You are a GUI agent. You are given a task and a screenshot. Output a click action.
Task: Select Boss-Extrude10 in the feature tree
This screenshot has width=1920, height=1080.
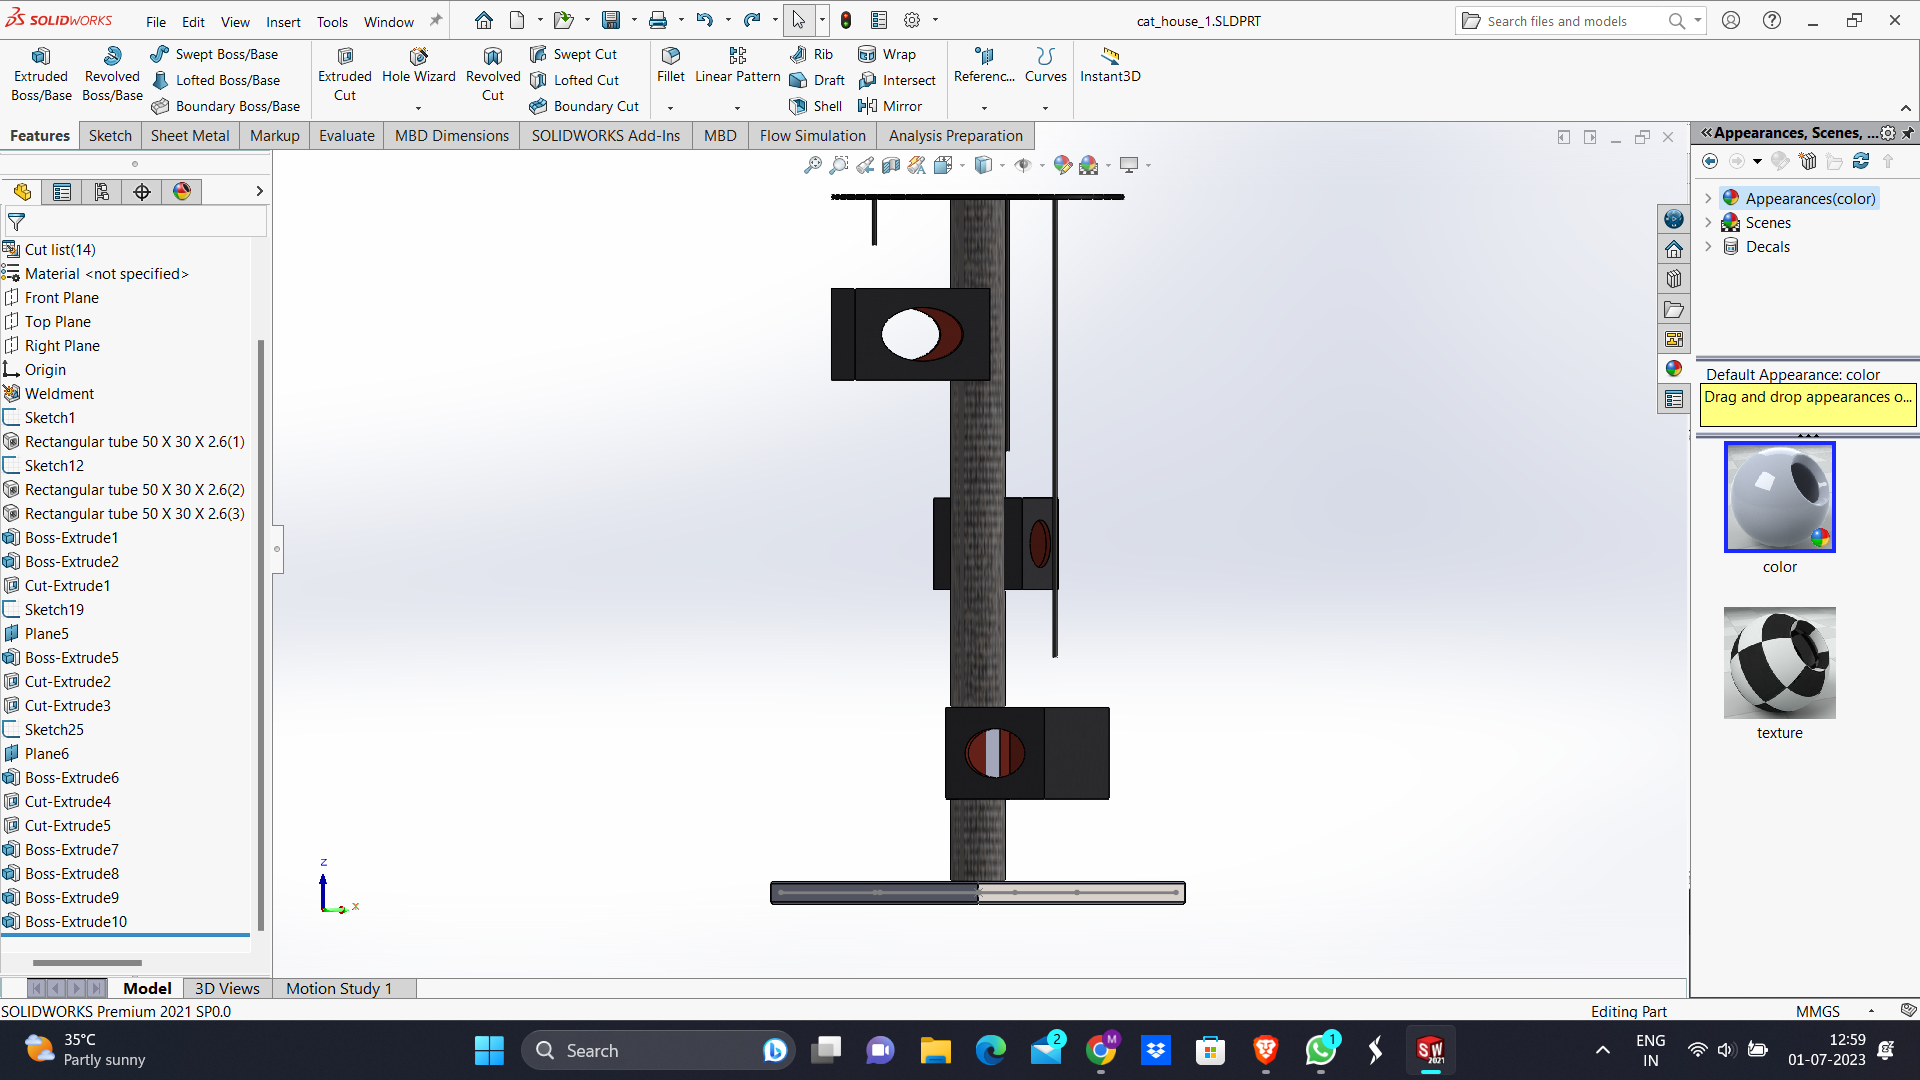tap(76, 921)
